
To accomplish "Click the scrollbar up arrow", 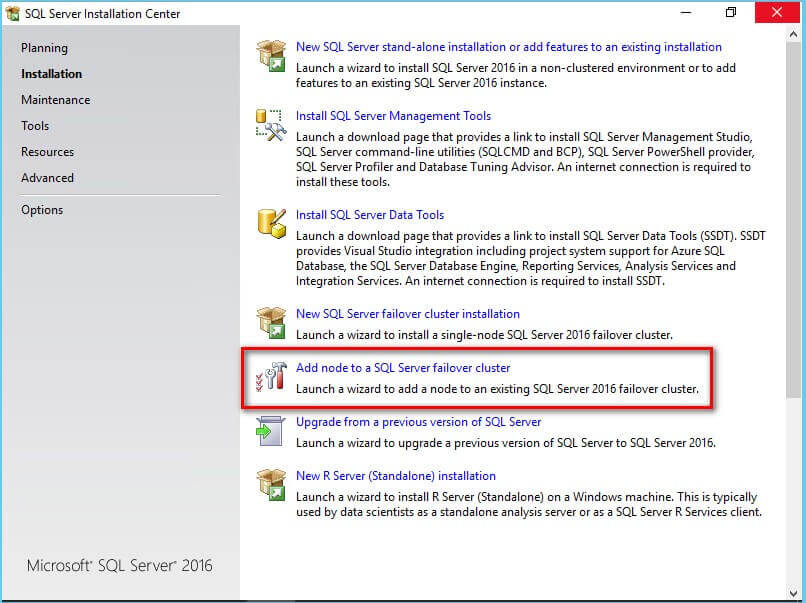I will [793, 34].
